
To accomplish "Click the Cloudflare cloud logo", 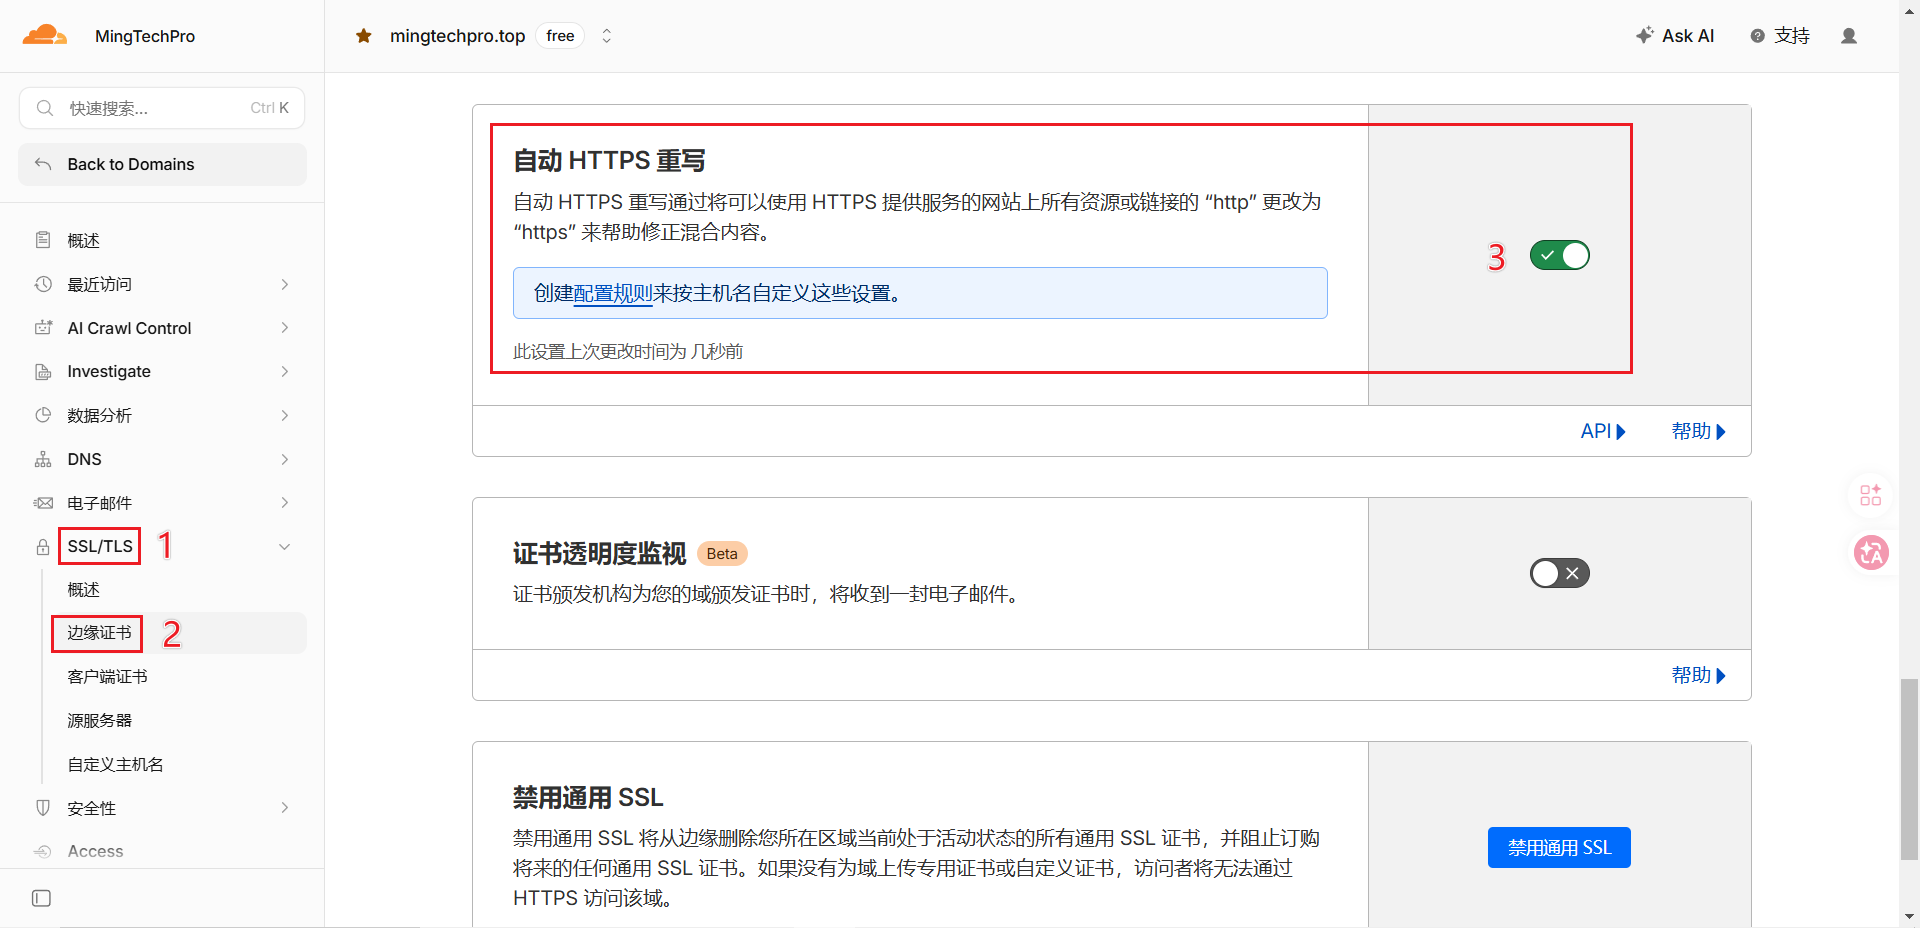I will point(45,35).
